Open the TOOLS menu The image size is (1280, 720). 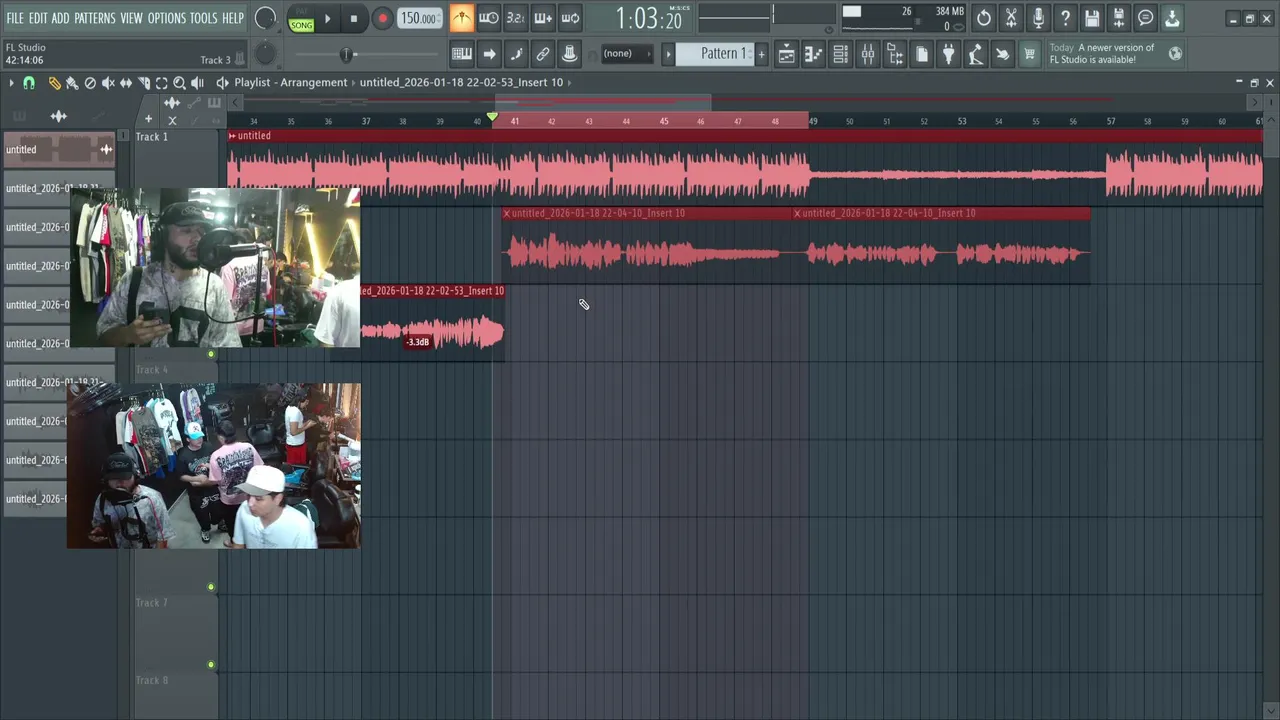coord(204,18)
